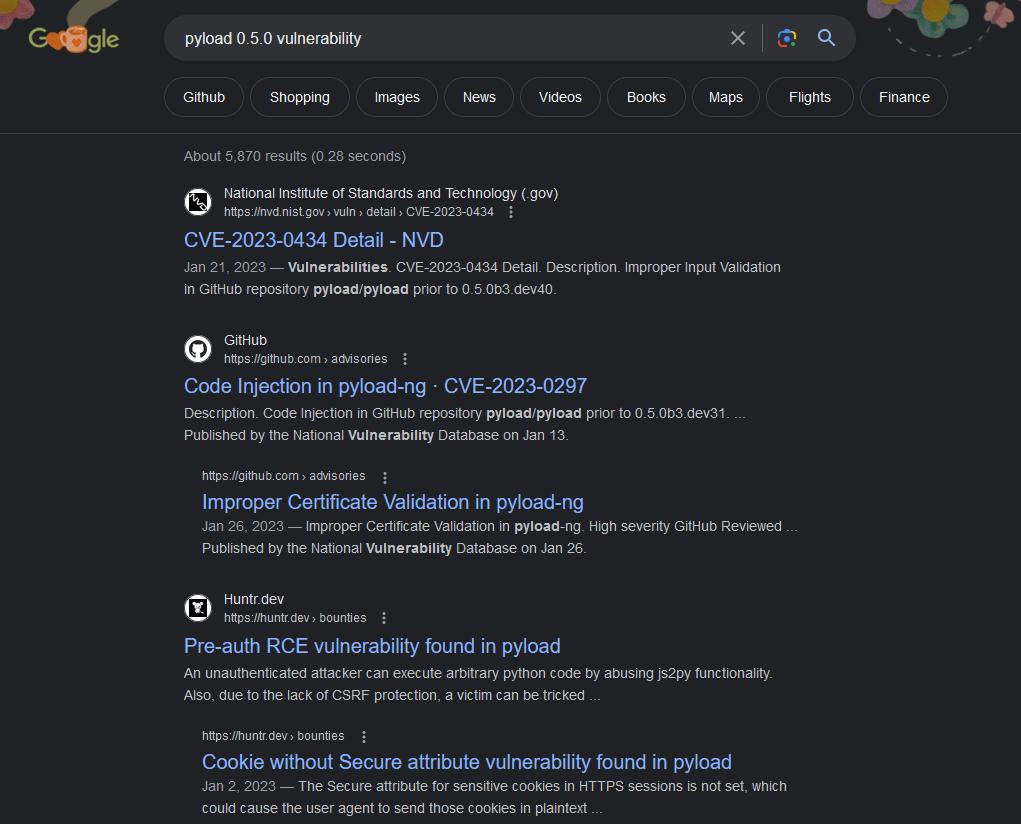Click the magnifying glass search button
1021x824 pixels.
826,38
